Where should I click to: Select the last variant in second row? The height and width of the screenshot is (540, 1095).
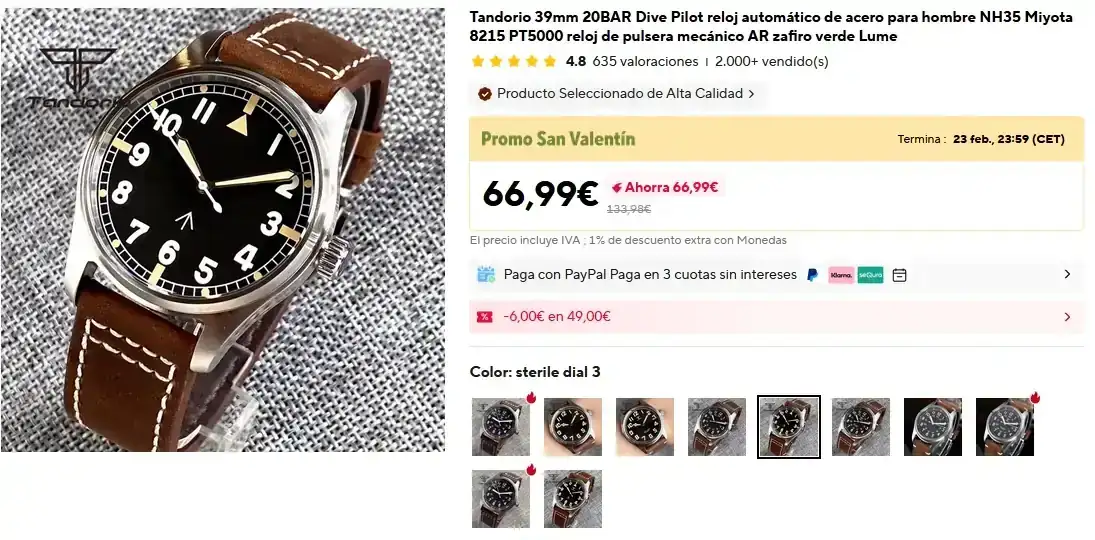click(573, 499)
